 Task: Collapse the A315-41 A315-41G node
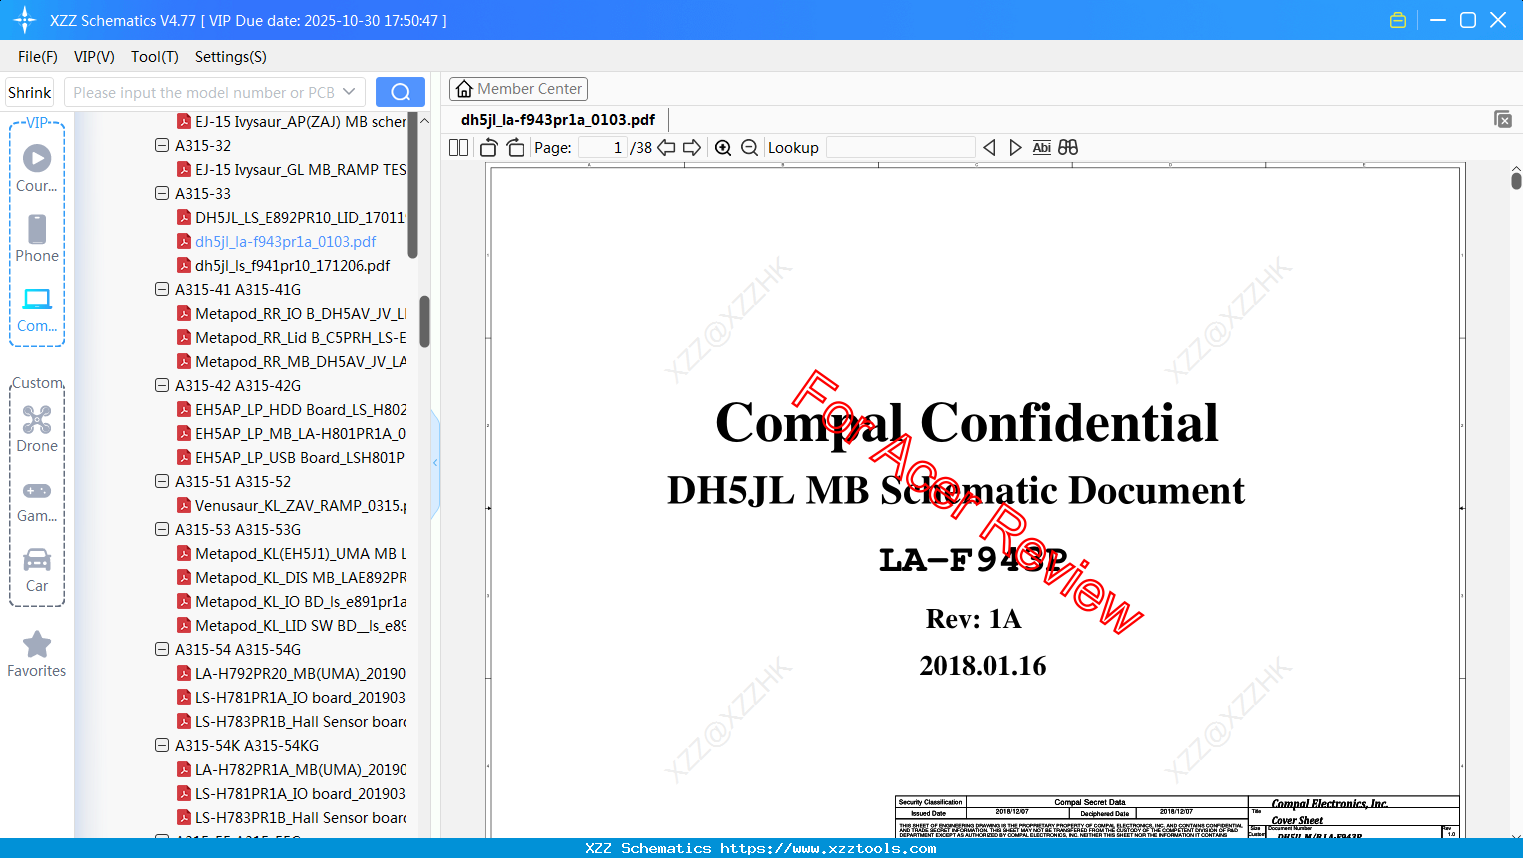(162, 289)
